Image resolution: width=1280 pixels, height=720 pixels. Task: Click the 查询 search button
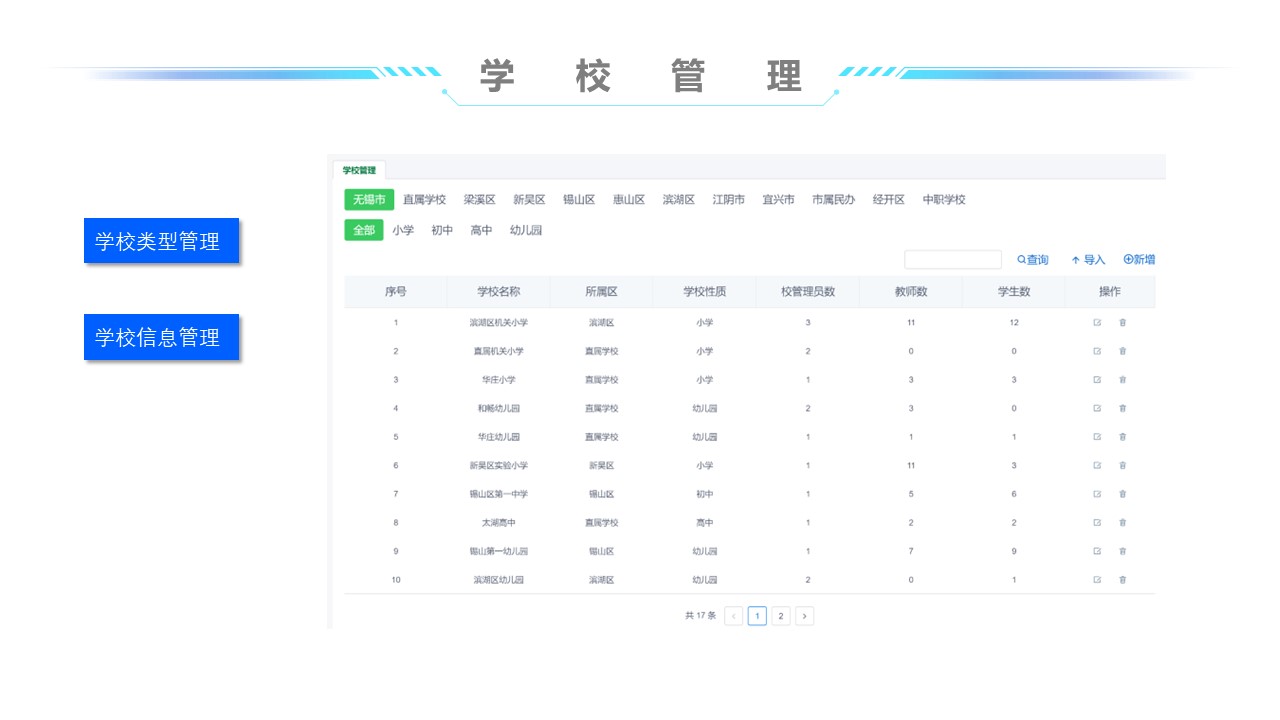tap(1033, 260)
